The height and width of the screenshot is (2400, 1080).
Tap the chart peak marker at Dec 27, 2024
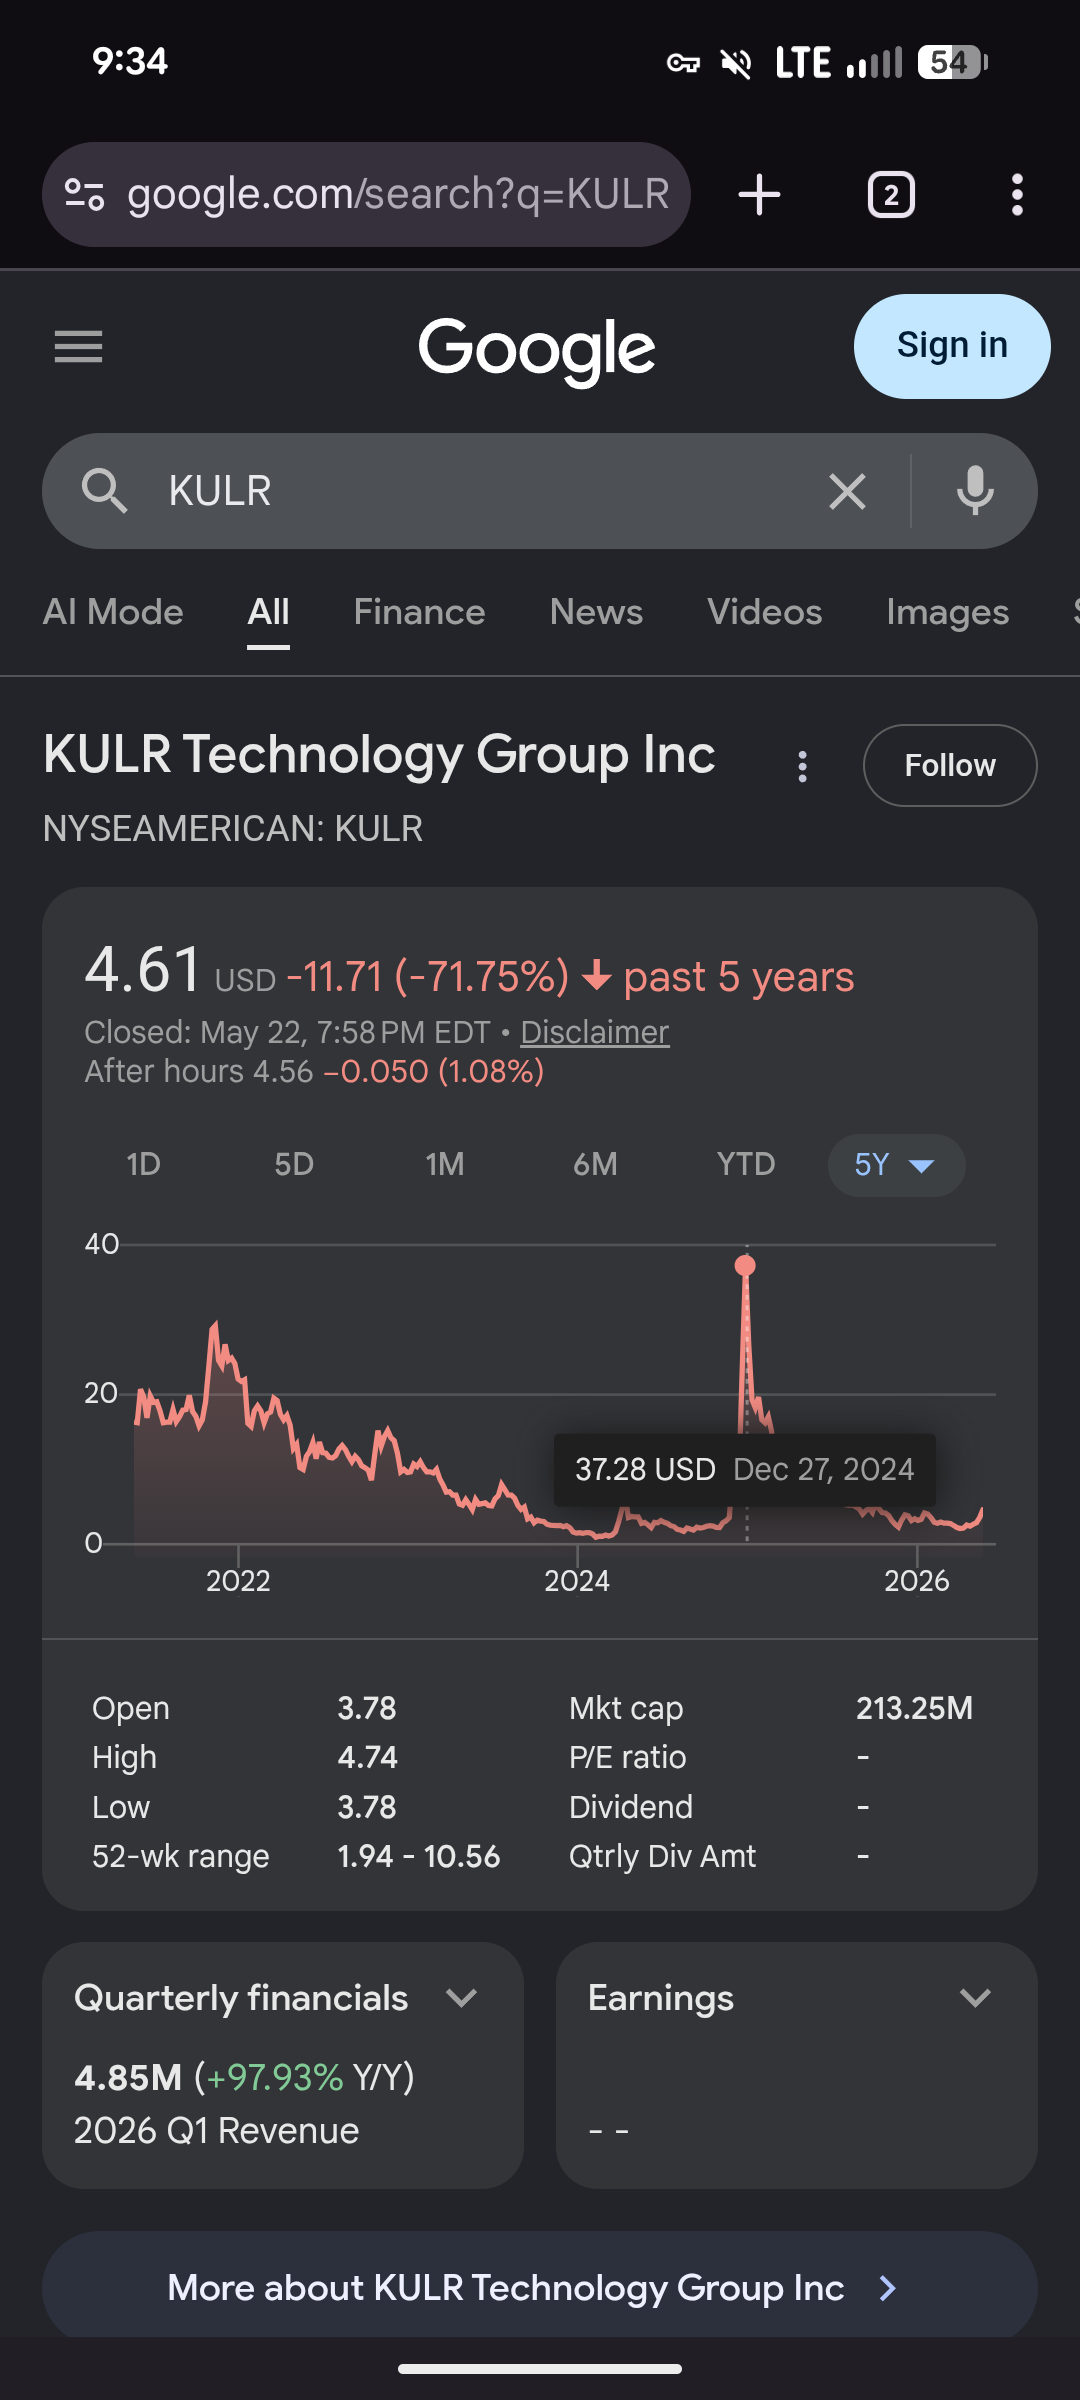point(745,1266)
